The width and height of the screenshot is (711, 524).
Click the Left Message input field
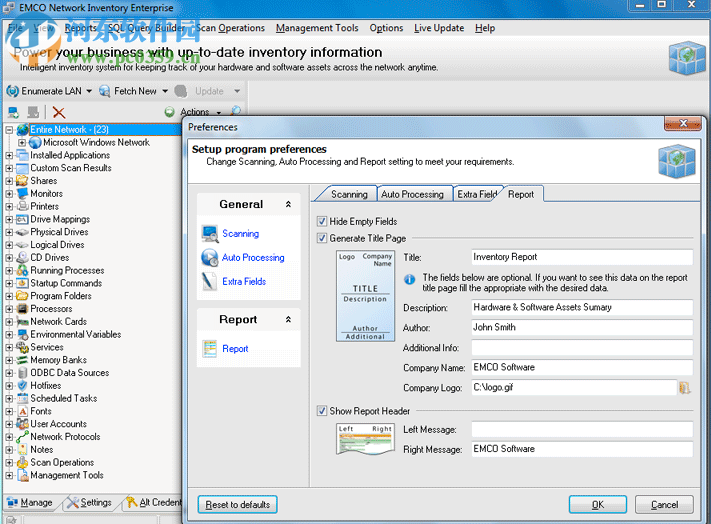(582, 429)
